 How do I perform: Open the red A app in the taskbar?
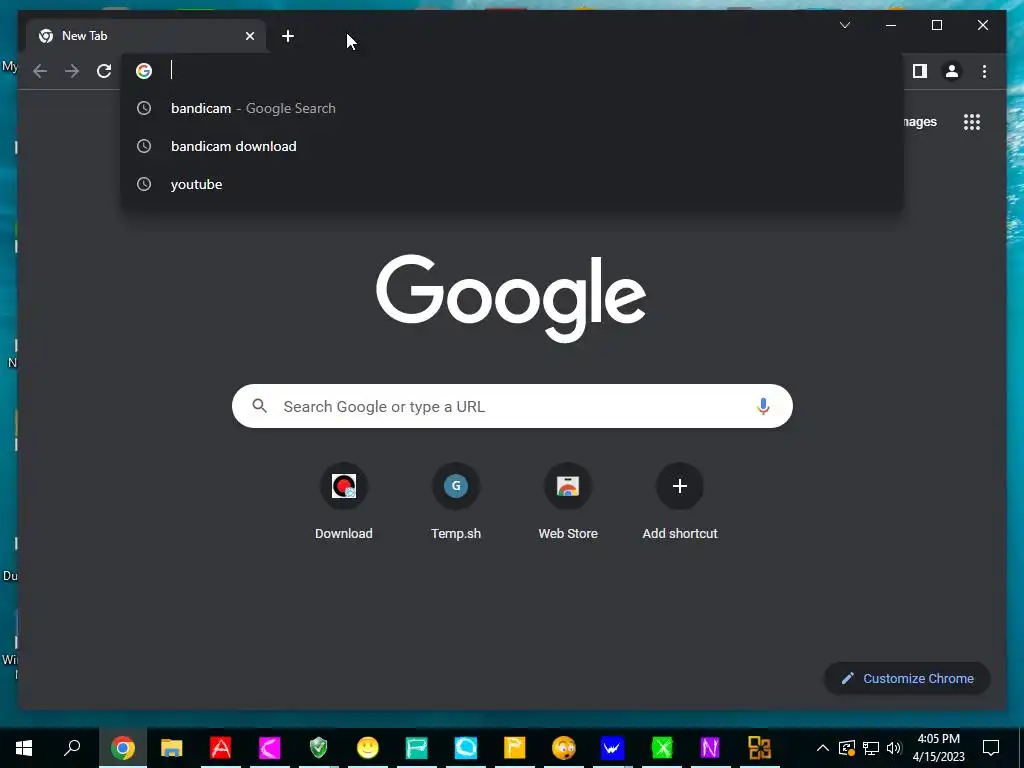click(x=221, y=748)
